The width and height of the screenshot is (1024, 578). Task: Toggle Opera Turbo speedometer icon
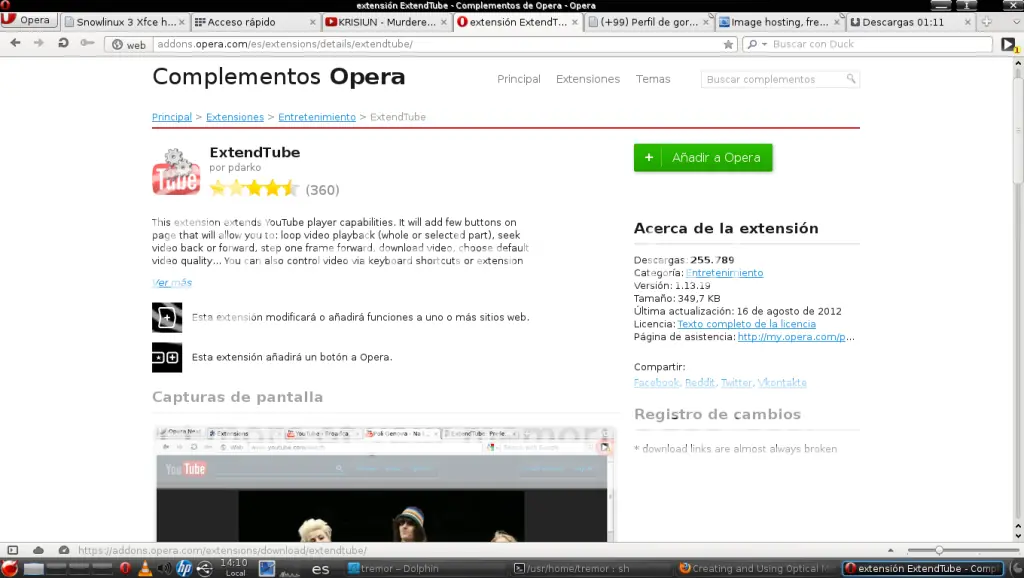(x=63, y=551)
